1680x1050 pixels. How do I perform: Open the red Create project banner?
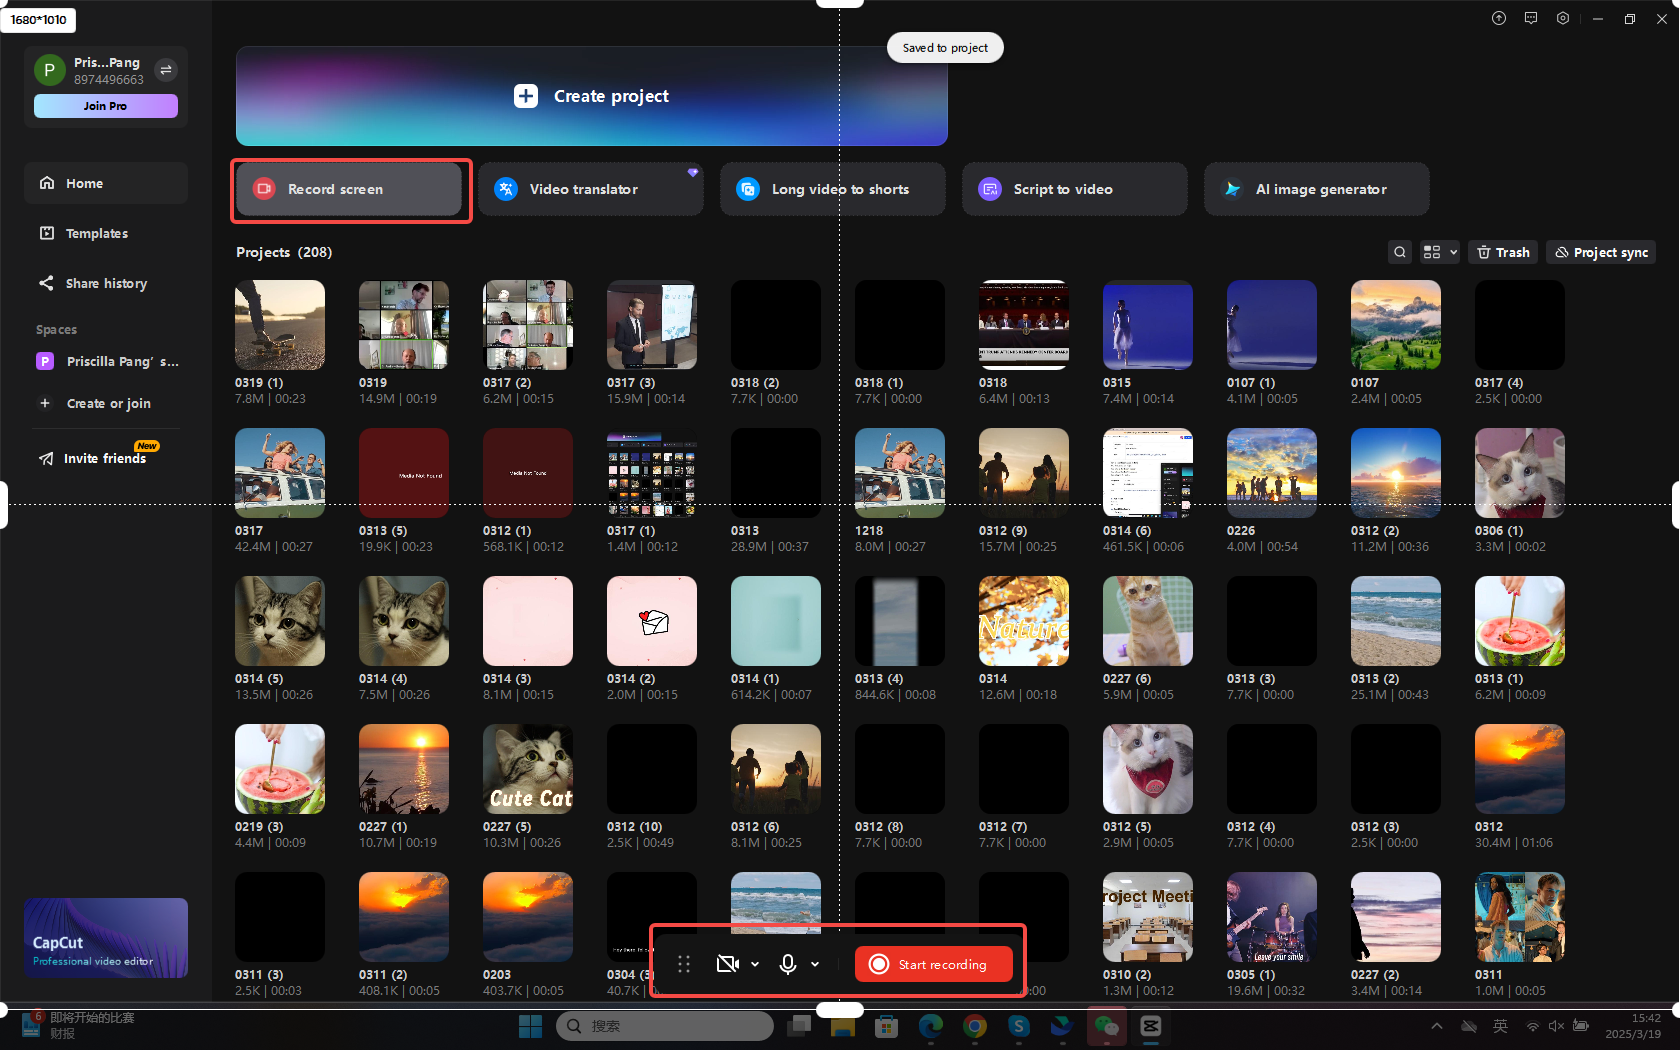click(591, 96)
